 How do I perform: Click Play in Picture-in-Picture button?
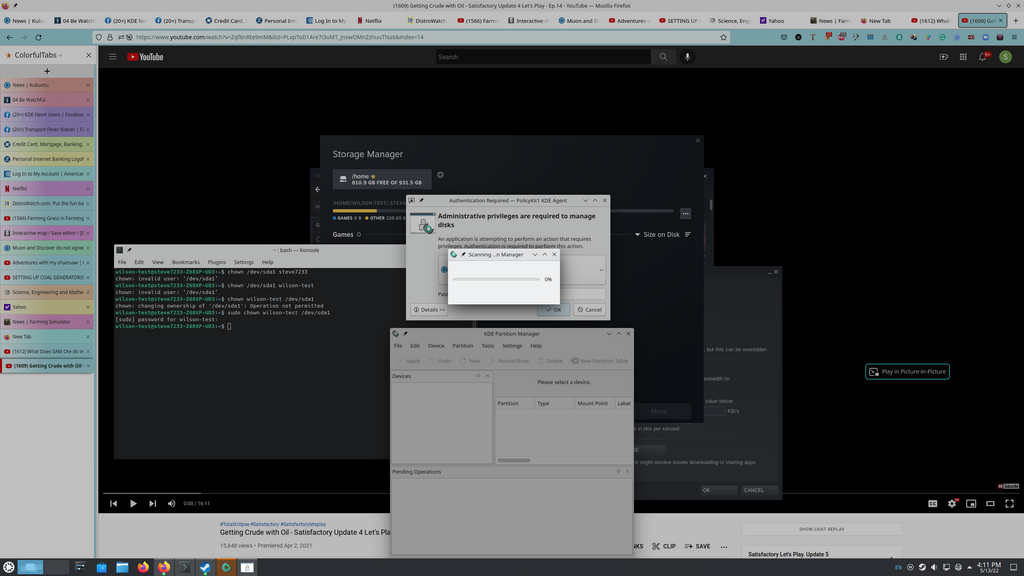coord(906,372)
